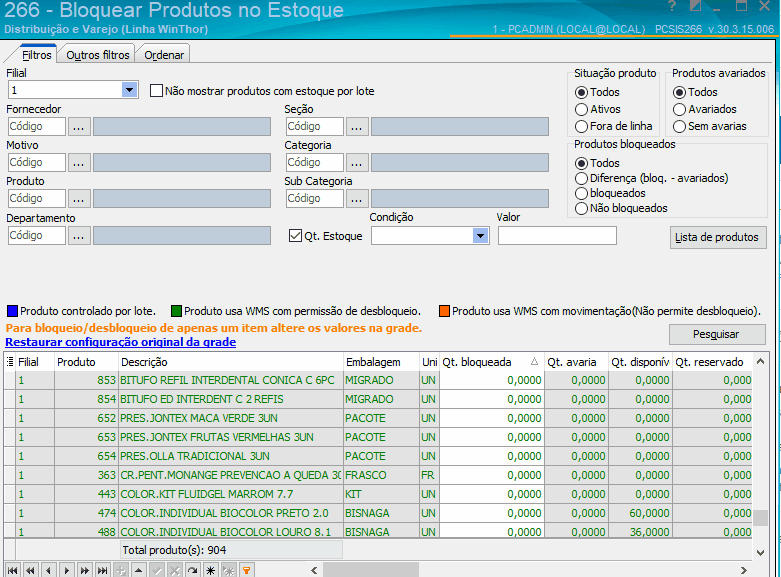Open Categoria lookup ellipsis button
This screenshot has height=577, width=781.
click(x=357, y=162)
